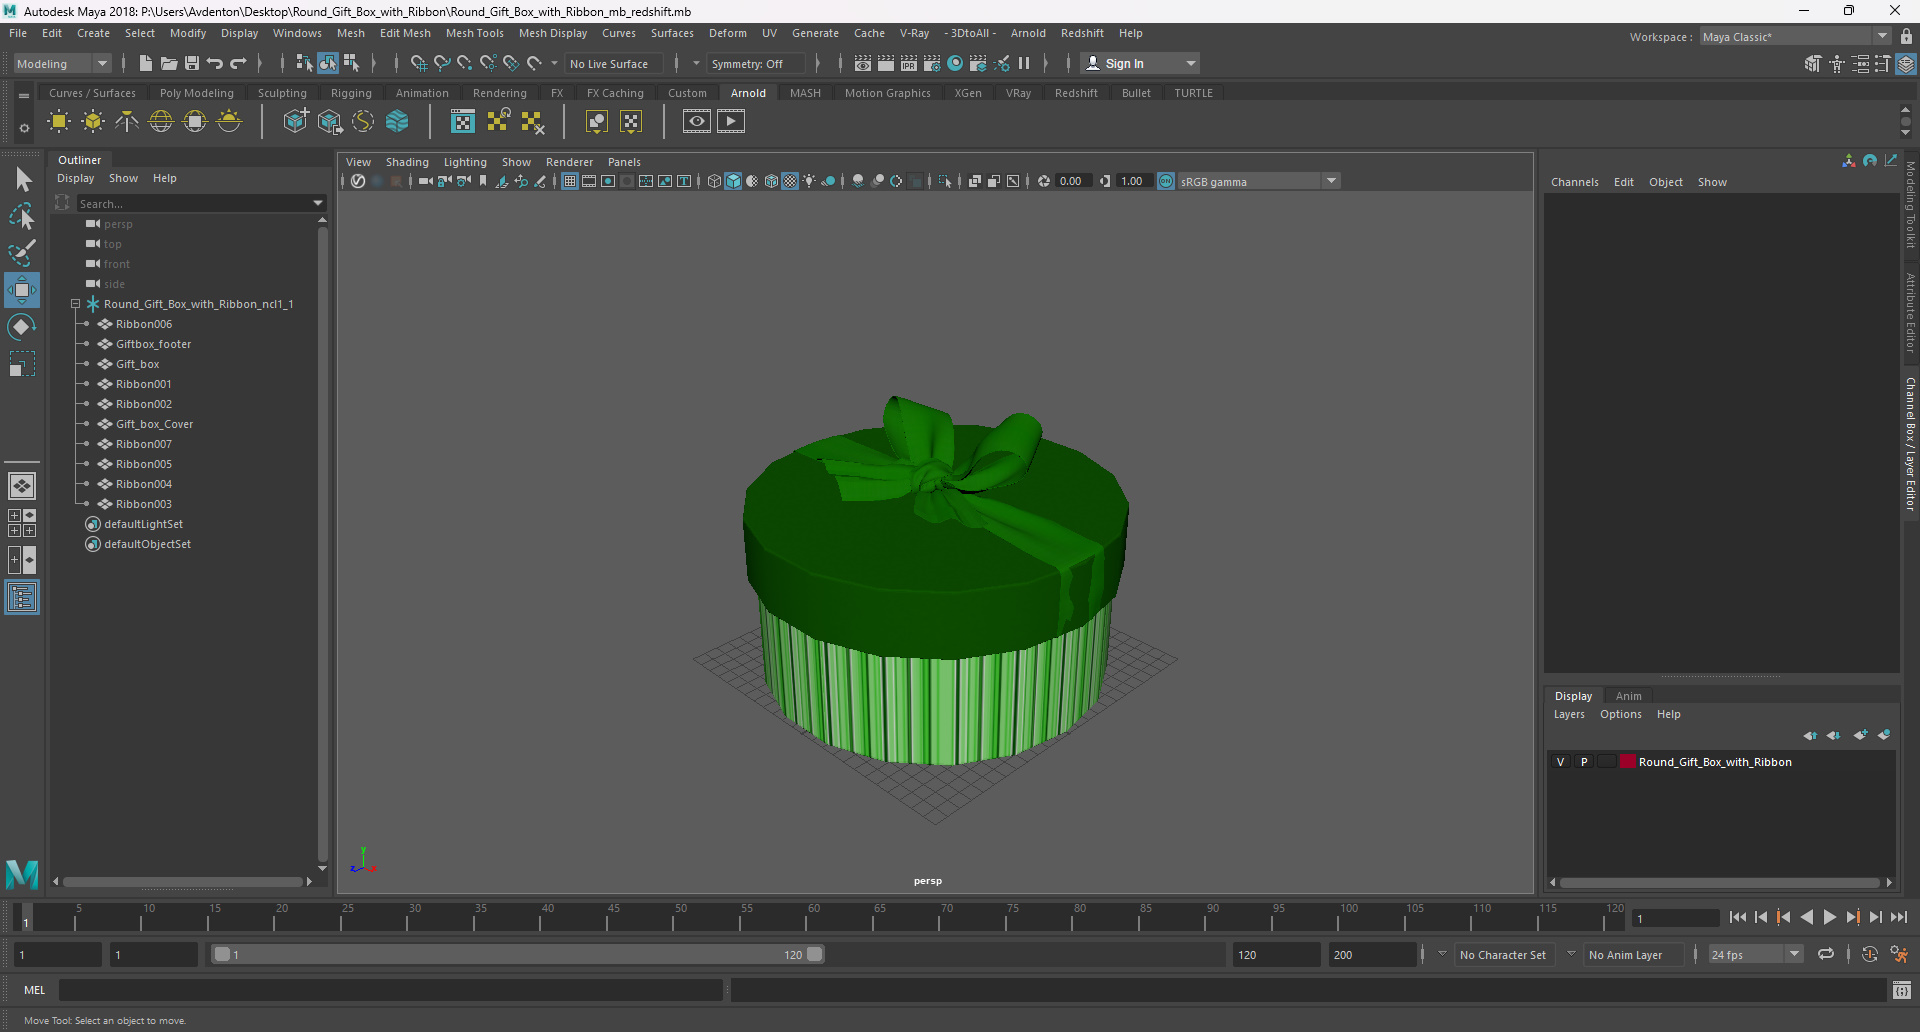Click four-view layout icon
This screenshot has width=1920, height=1032.
(x=22, y=523)
